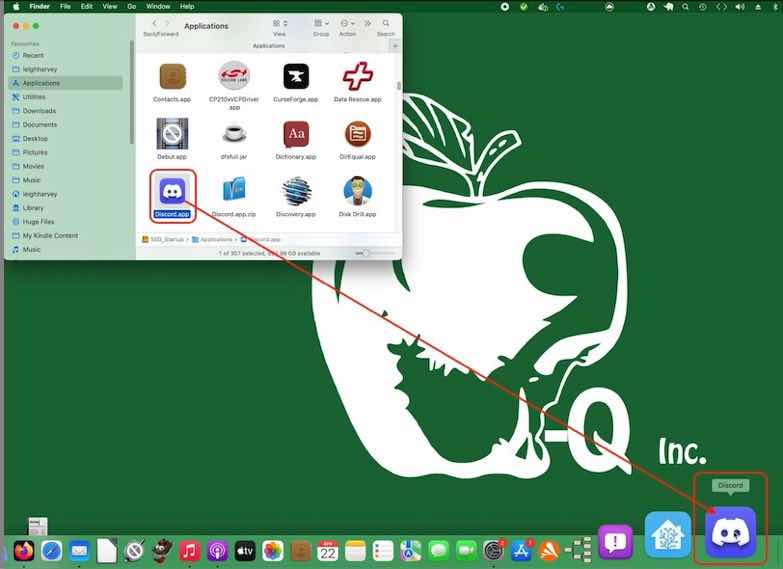The image size is (783, 569).
Task: Select Recent in the Finder sidebar
Action: coord(66,55)
